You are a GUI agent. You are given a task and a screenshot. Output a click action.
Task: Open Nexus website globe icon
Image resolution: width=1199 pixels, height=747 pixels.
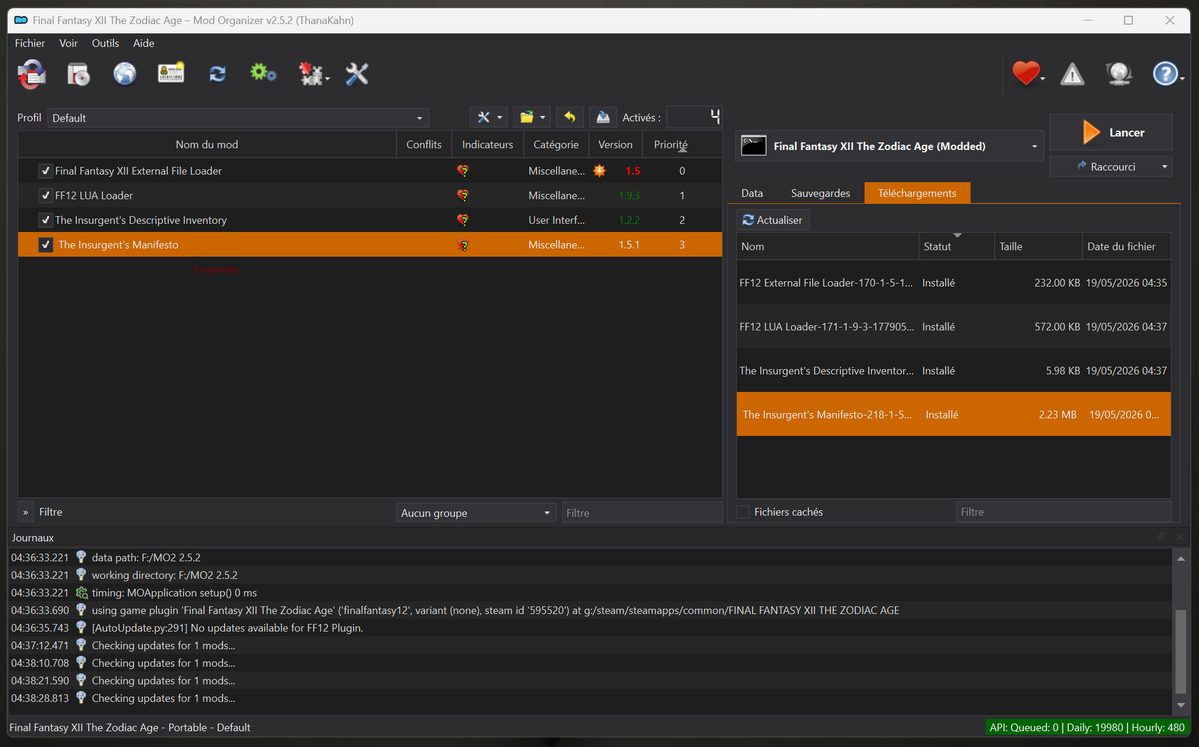pyautogui.click(x=125, y=74)
